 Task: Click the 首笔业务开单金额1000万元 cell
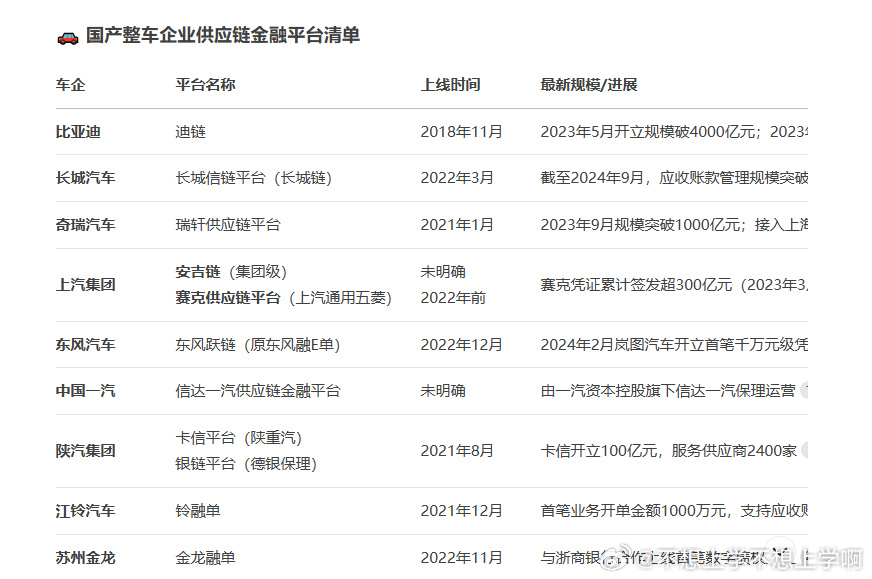pos(674,511)
